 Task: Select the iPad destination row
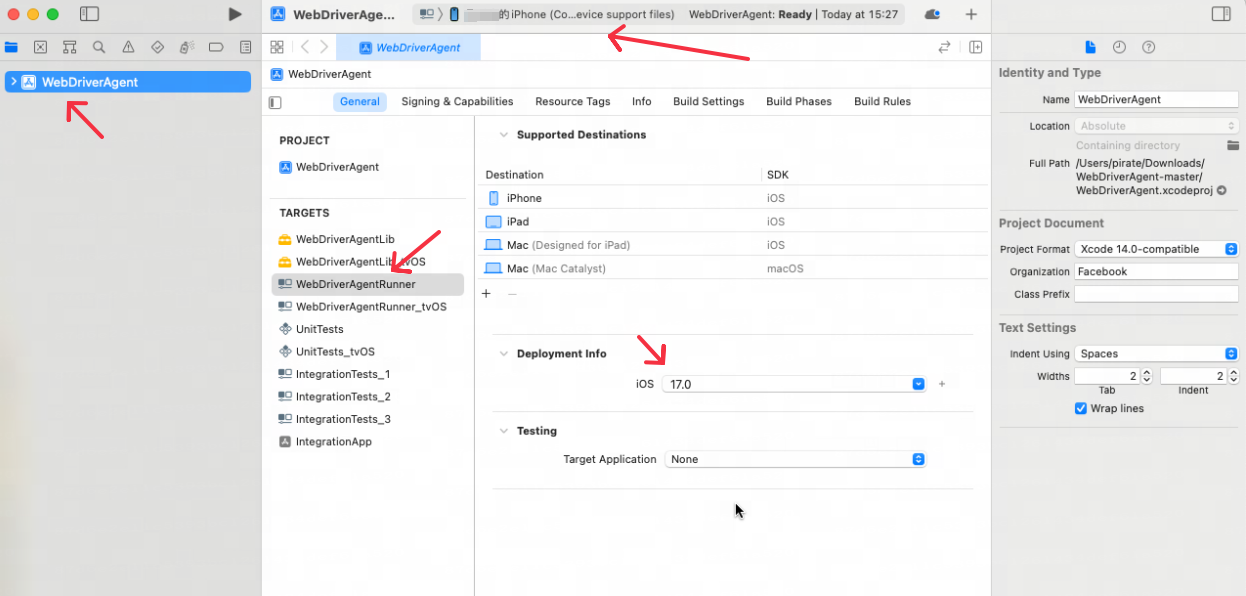click(x=732, y=221)
